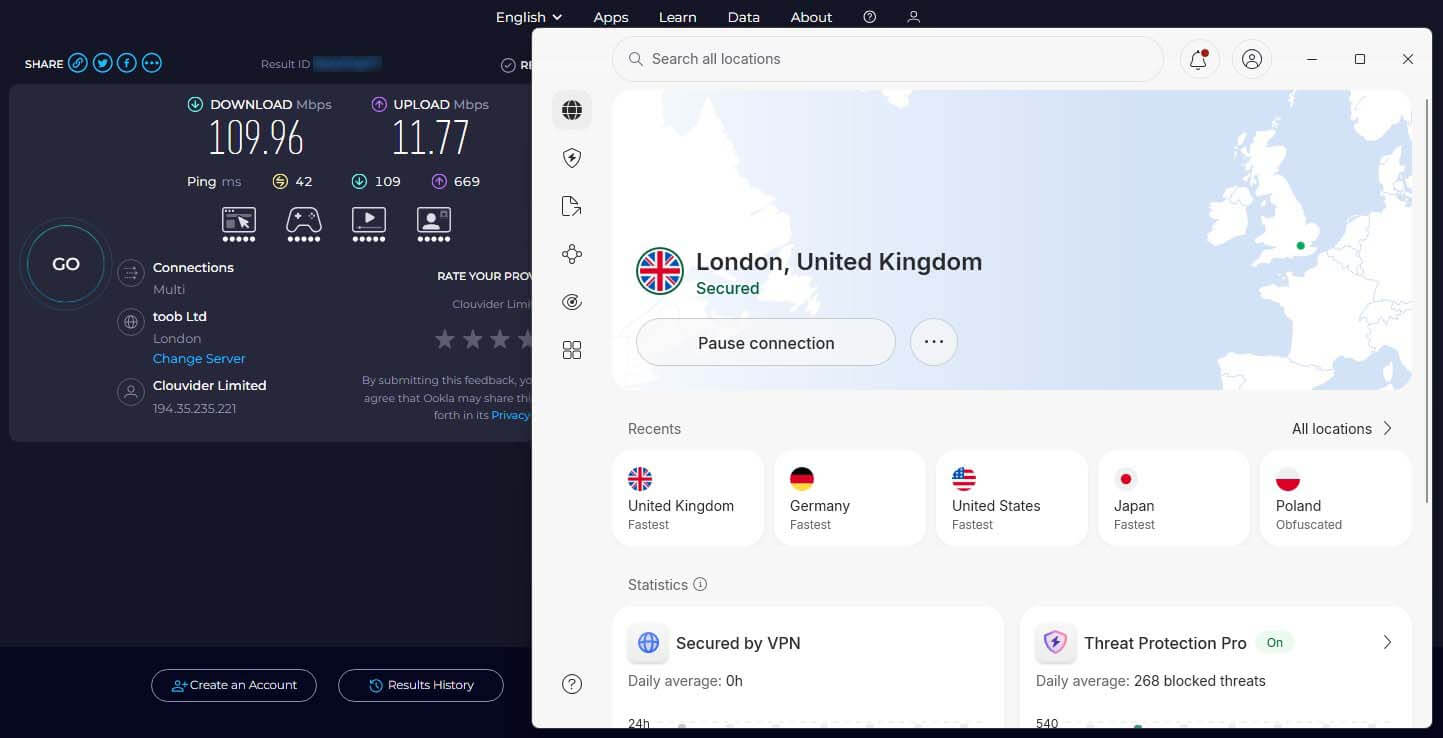Share Speedtest result on Facebook

pos(127,63)
